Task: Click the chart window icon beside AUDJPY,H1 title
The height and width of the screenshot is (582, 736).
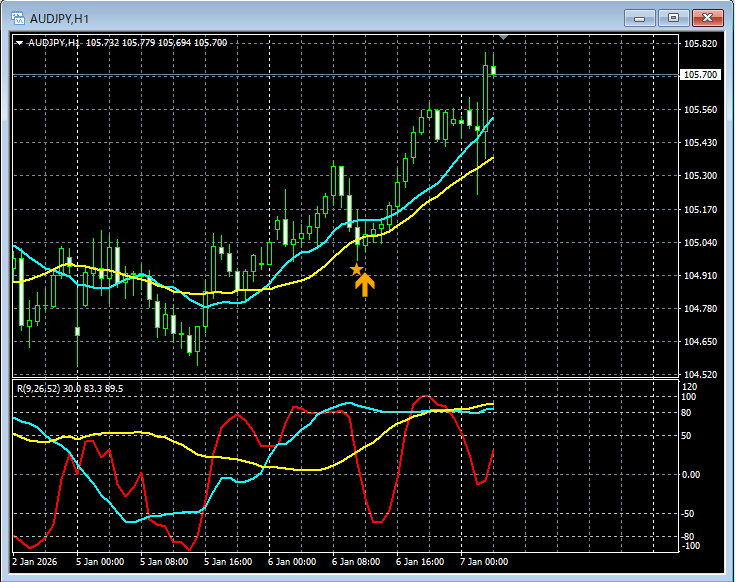Action: pos(18,18)
